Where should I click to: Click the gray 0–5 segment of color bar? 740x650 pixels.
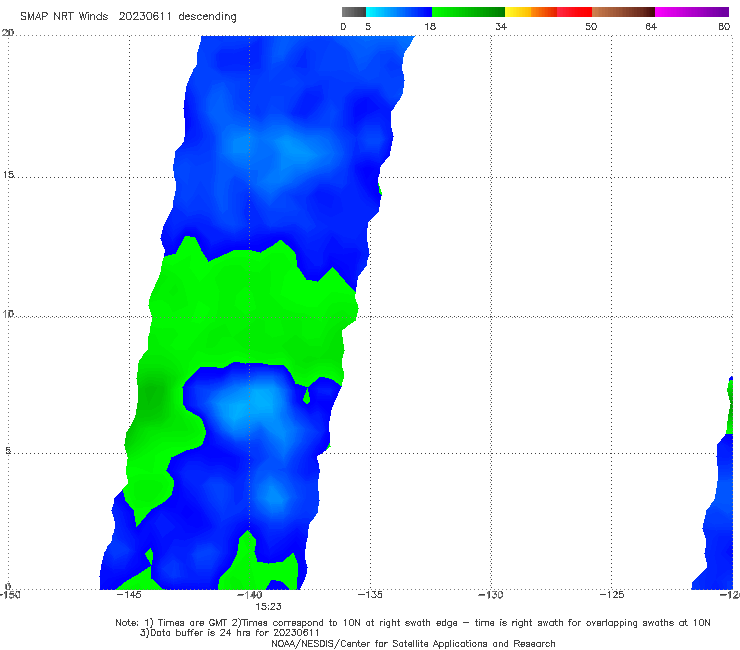point(353,12)
